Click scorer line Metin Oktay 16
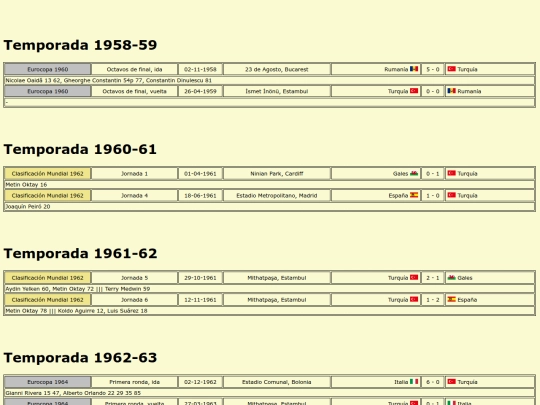The image size is (540, 405). point(269,185)
